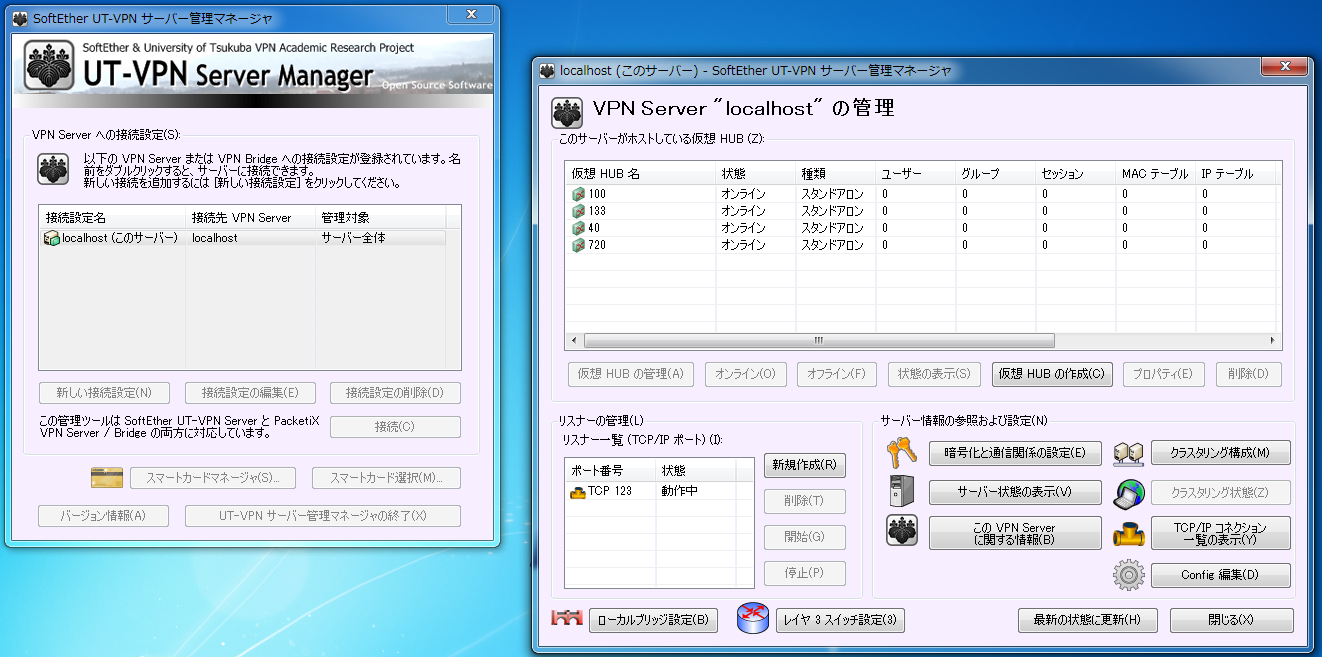This screenshot has height=657, width=1322.
Task: Click 閉じる(X) in management window
Action: point(1231,620)
